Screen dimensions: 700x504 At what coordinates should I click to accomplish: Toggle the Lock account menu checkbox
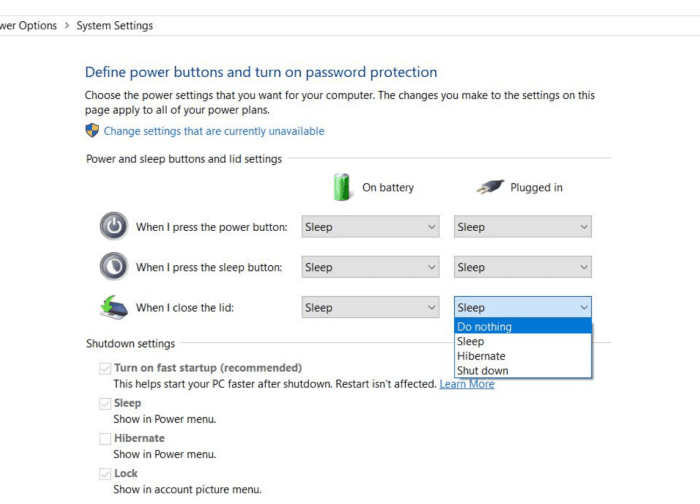pos(105,474)
